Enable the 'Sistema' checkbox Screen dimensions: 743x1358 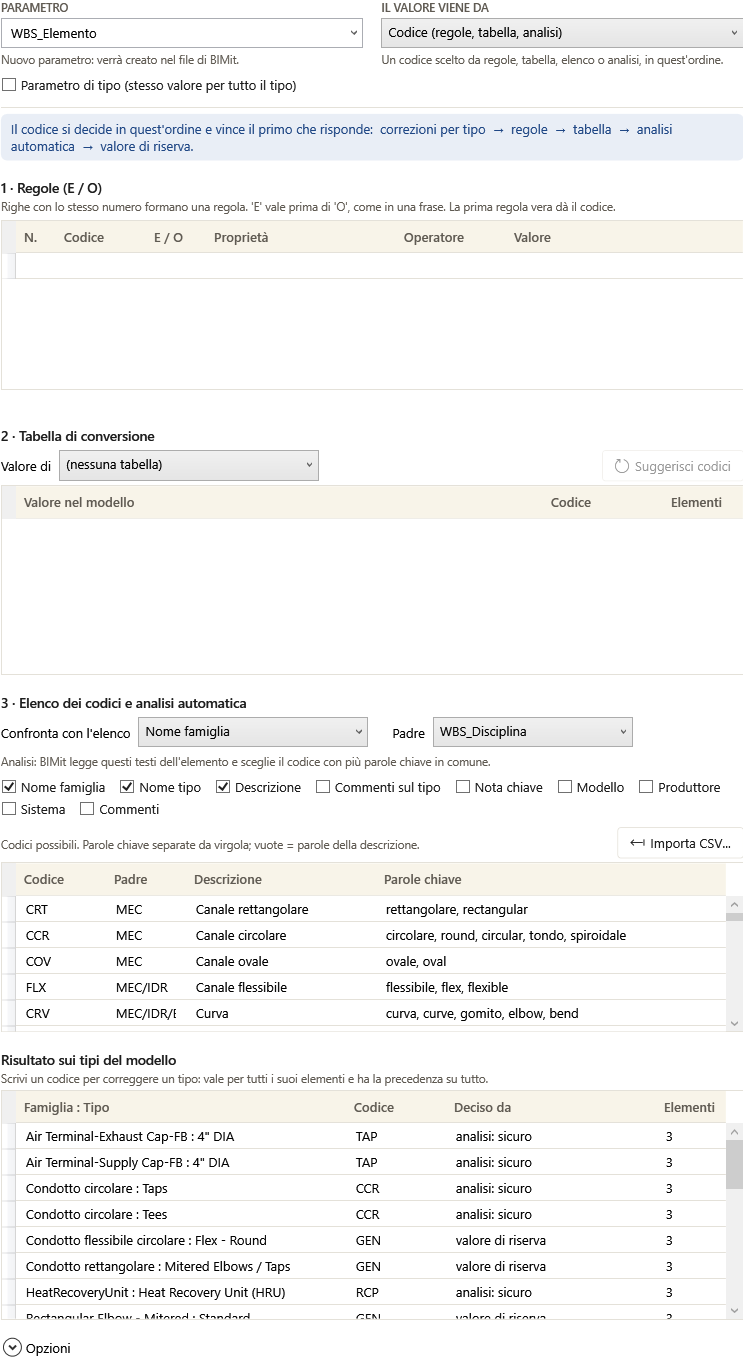pyautogui.click(x=9, y=809)
